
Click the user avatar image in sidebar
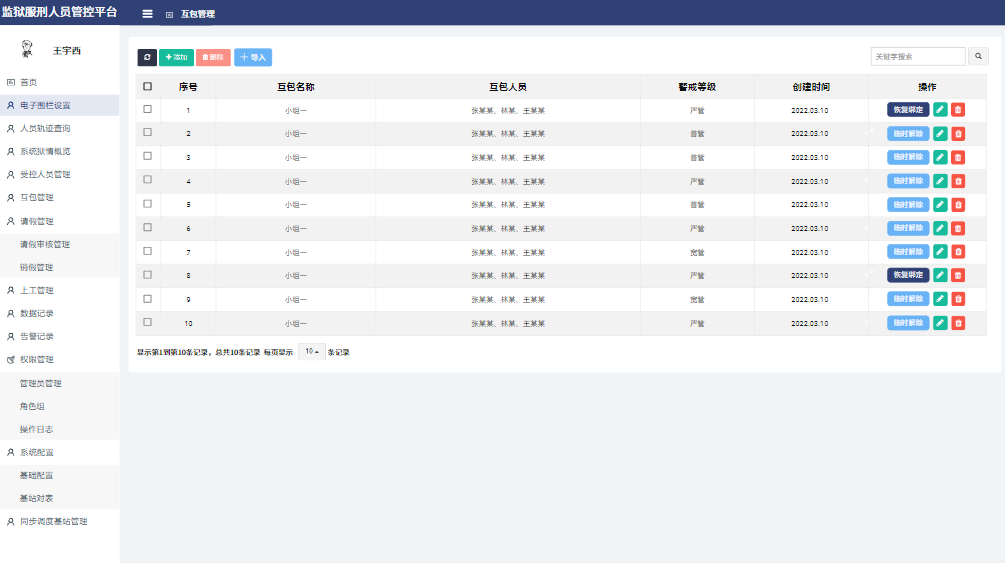(27, 49)
